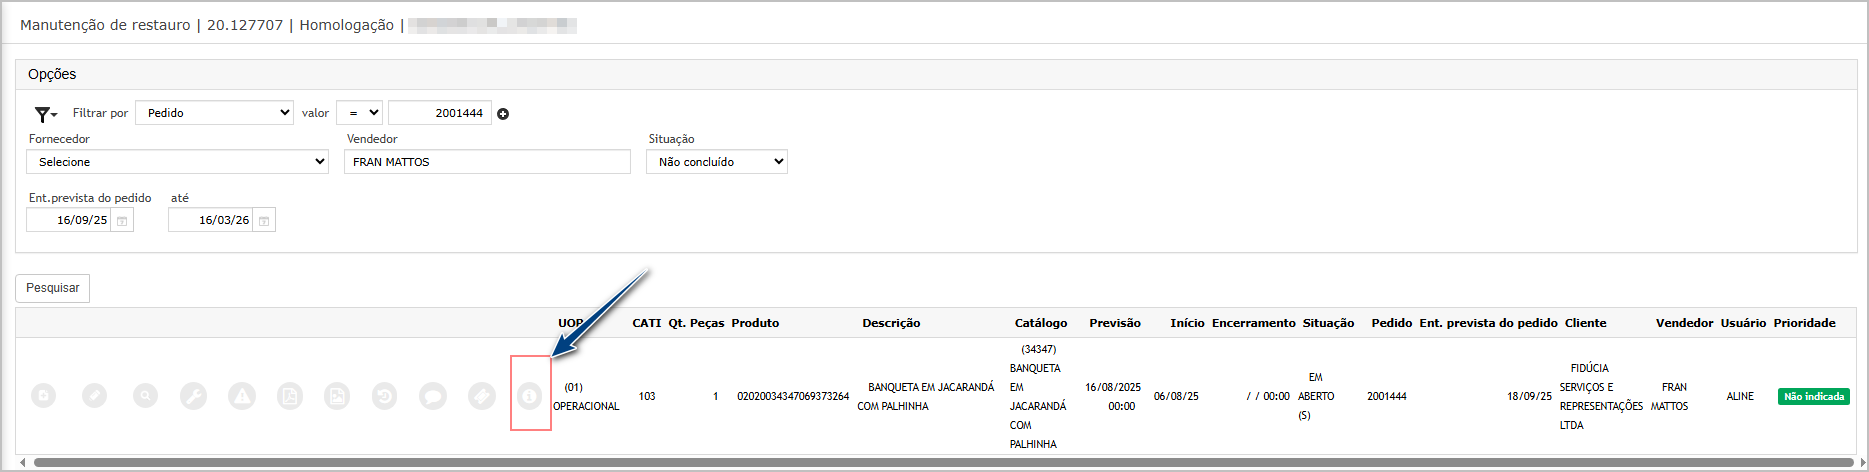Click the magnifier search icon in the row
The width and height of the screenshot is (1869, 472).
click(145, 397)
